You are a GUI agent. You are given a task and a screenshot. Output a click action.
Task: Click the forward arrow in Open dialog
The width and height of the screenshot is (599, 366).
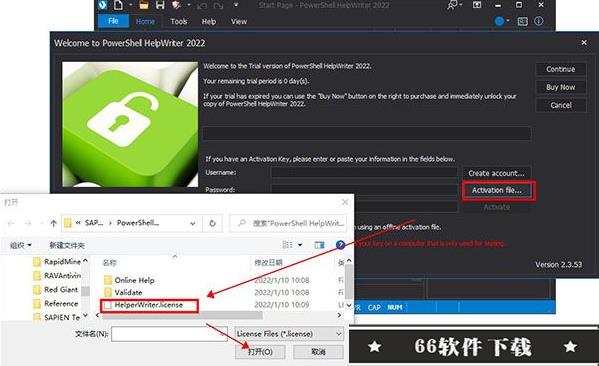[x=28, y=223]
